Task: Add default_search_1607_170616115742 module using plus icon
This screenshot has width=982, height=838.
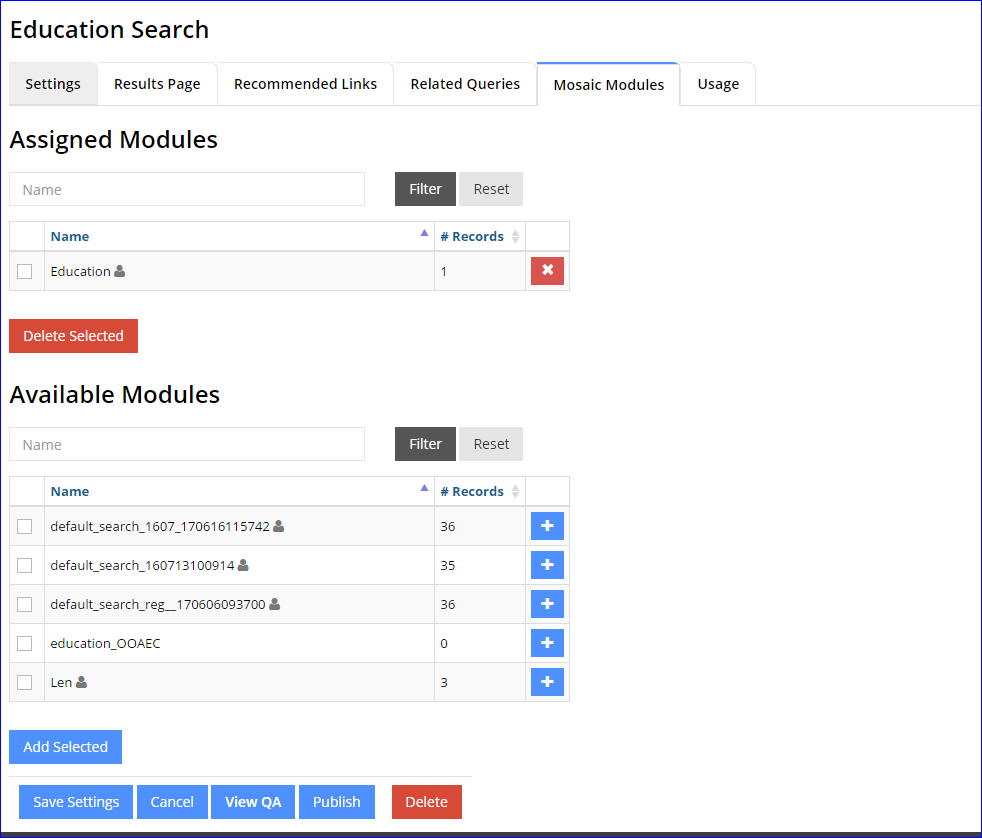Action: (x=547, y=526)
